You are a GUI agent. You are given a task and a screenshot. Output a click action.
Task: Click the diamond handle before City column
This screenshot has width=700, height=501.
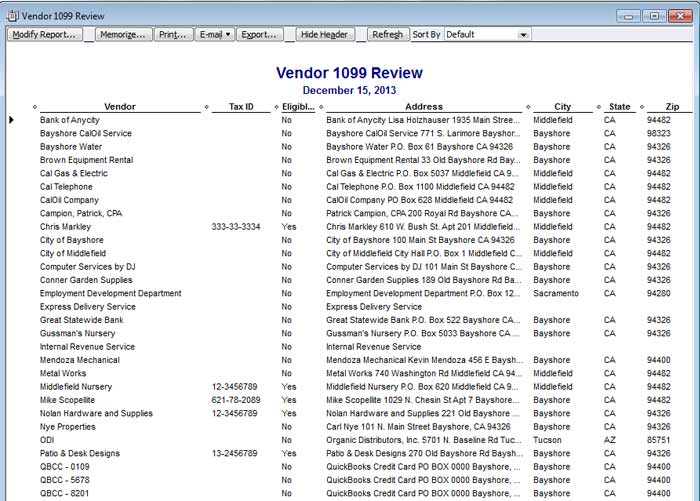pos(528,107)
